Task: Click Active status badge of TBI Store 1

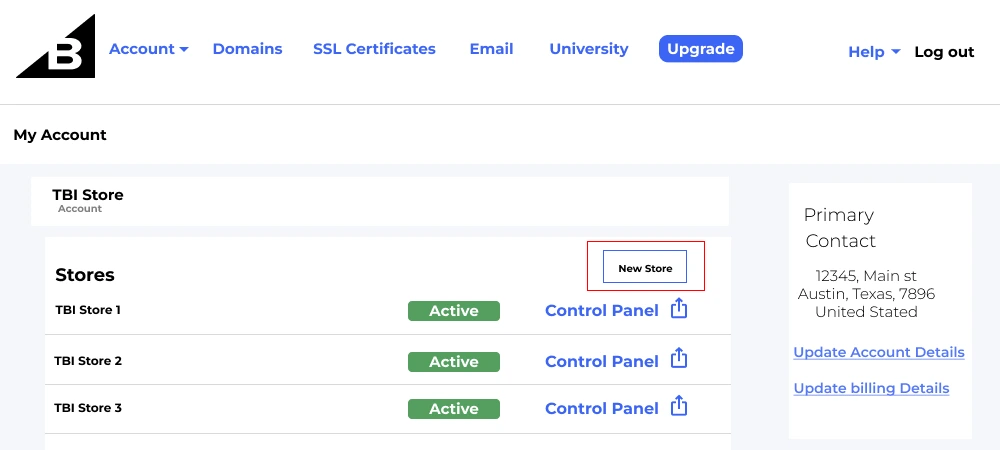Action: pos(453,311)
